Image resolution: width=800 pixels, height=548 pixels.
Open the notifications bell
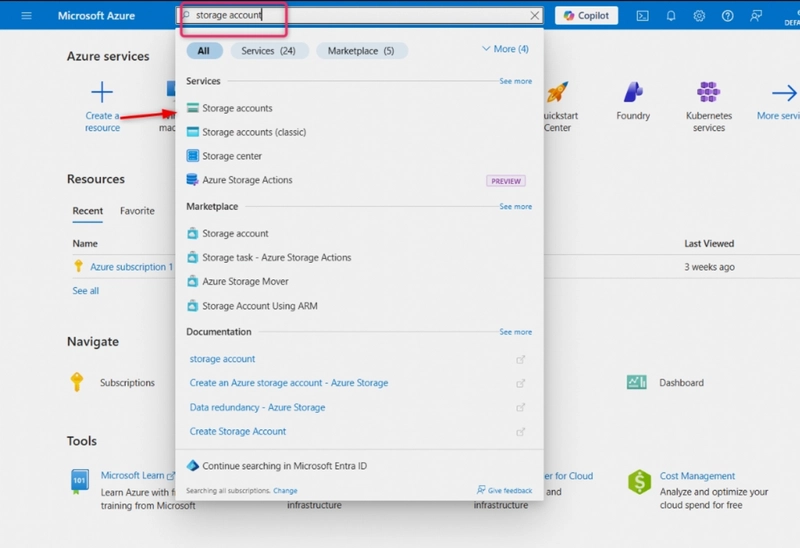pyautogui.click(x=671, y=16)
